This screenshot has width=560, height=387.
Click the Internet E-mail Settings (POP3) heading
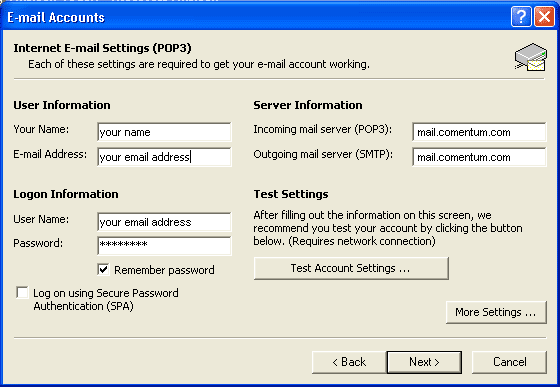(102, 48)
